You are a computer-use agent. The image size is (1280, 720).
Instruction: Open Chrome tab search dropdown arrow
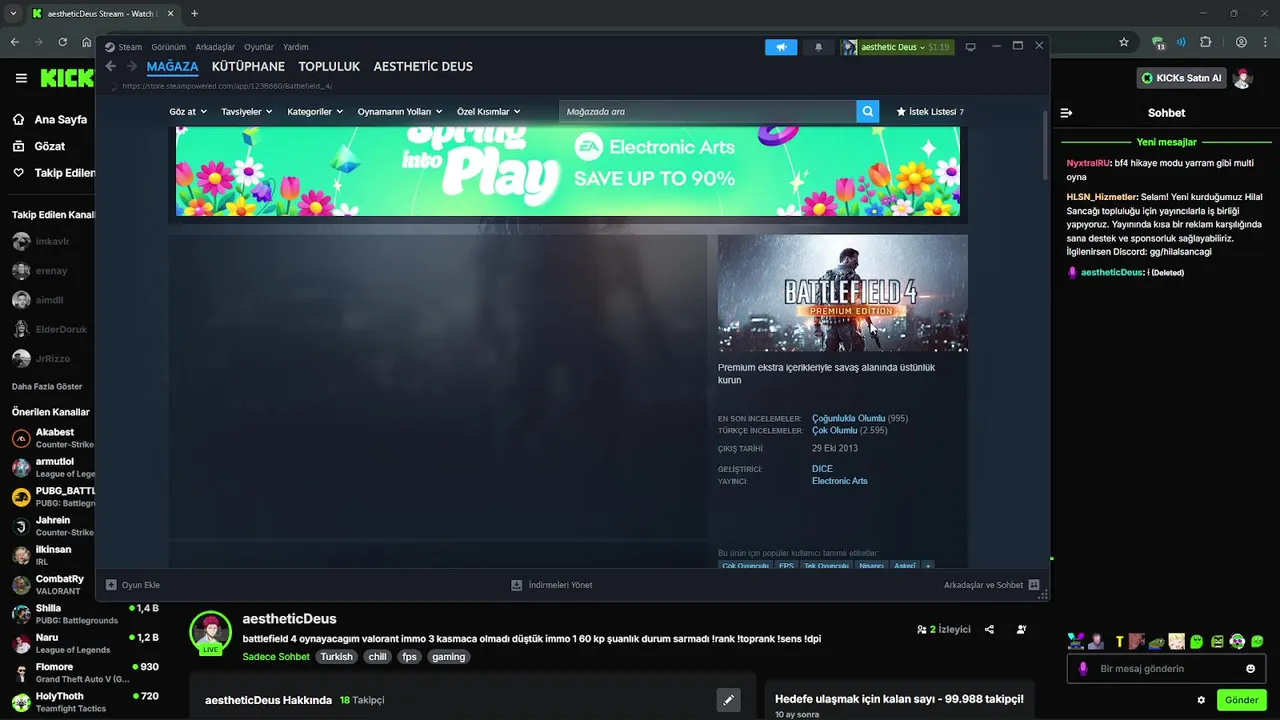click(x=13, y=14)
